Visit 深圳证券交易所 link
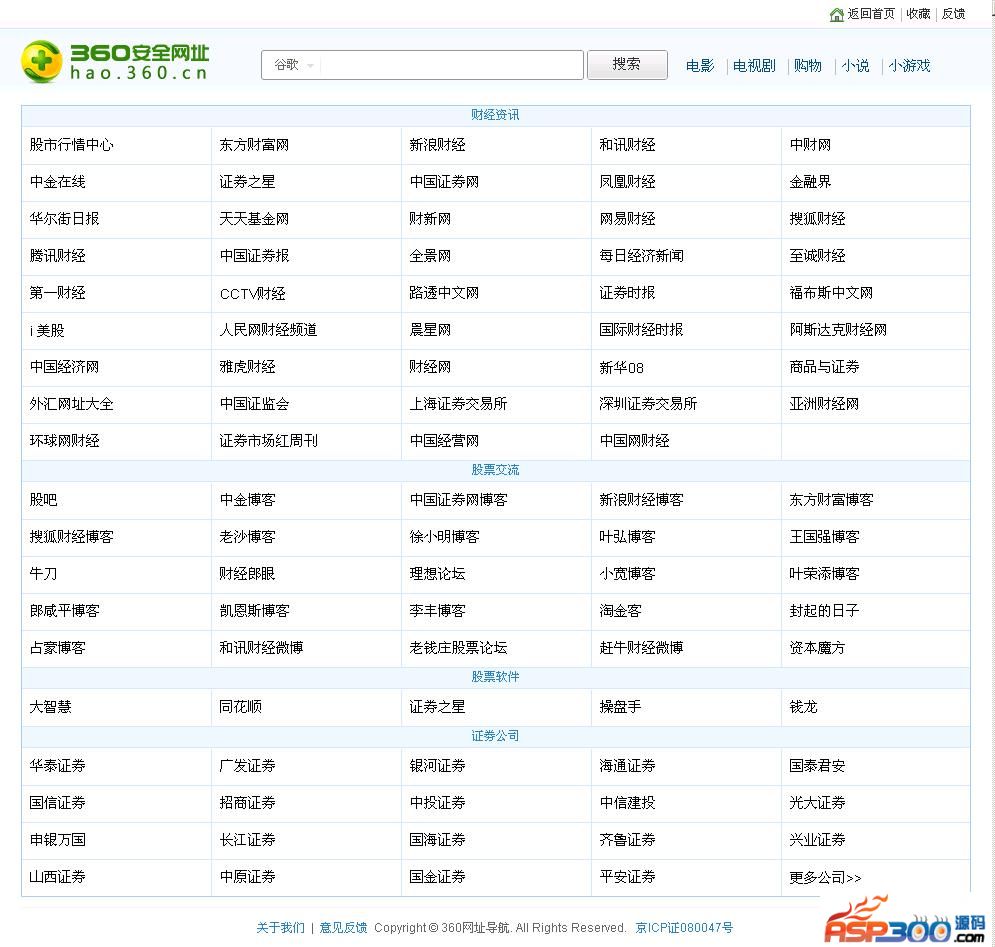The width and height of the screenshot is (995, 947). 648,404
